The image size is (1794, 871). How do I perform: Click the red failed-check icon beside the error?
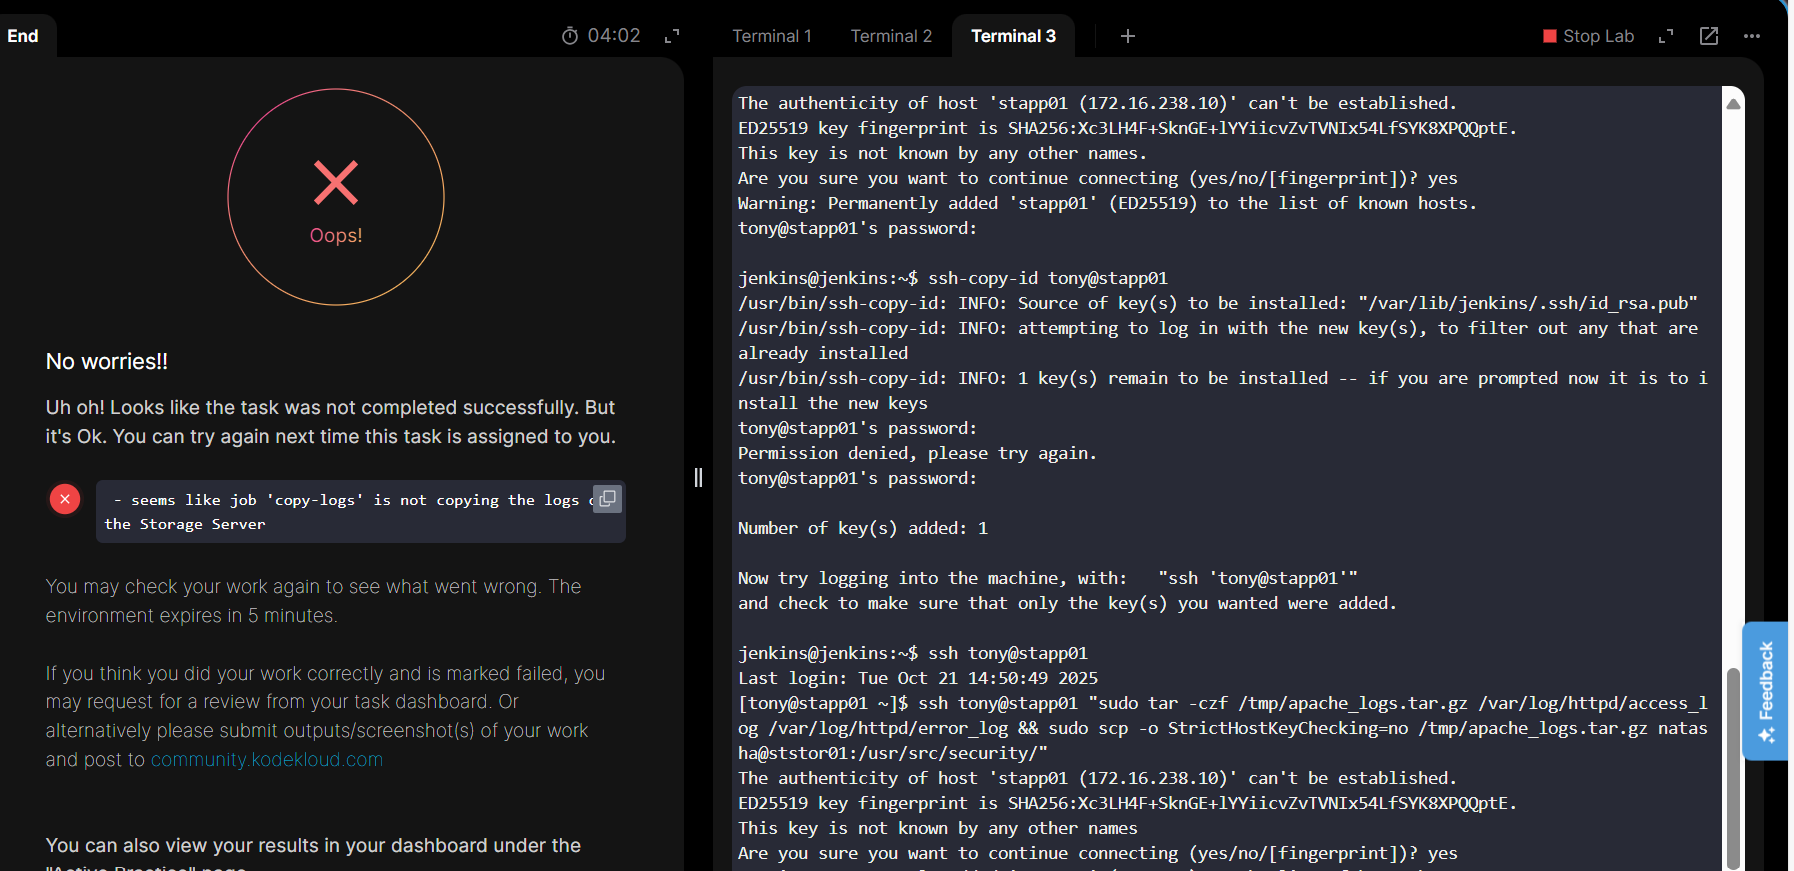point(65,499)
